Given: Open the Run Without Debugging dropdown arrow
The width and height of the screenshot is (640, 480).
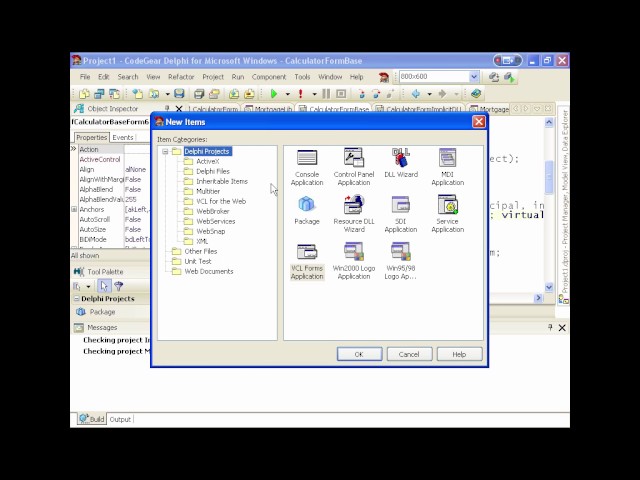Looking at the screenshot, I should click(314, 94).
